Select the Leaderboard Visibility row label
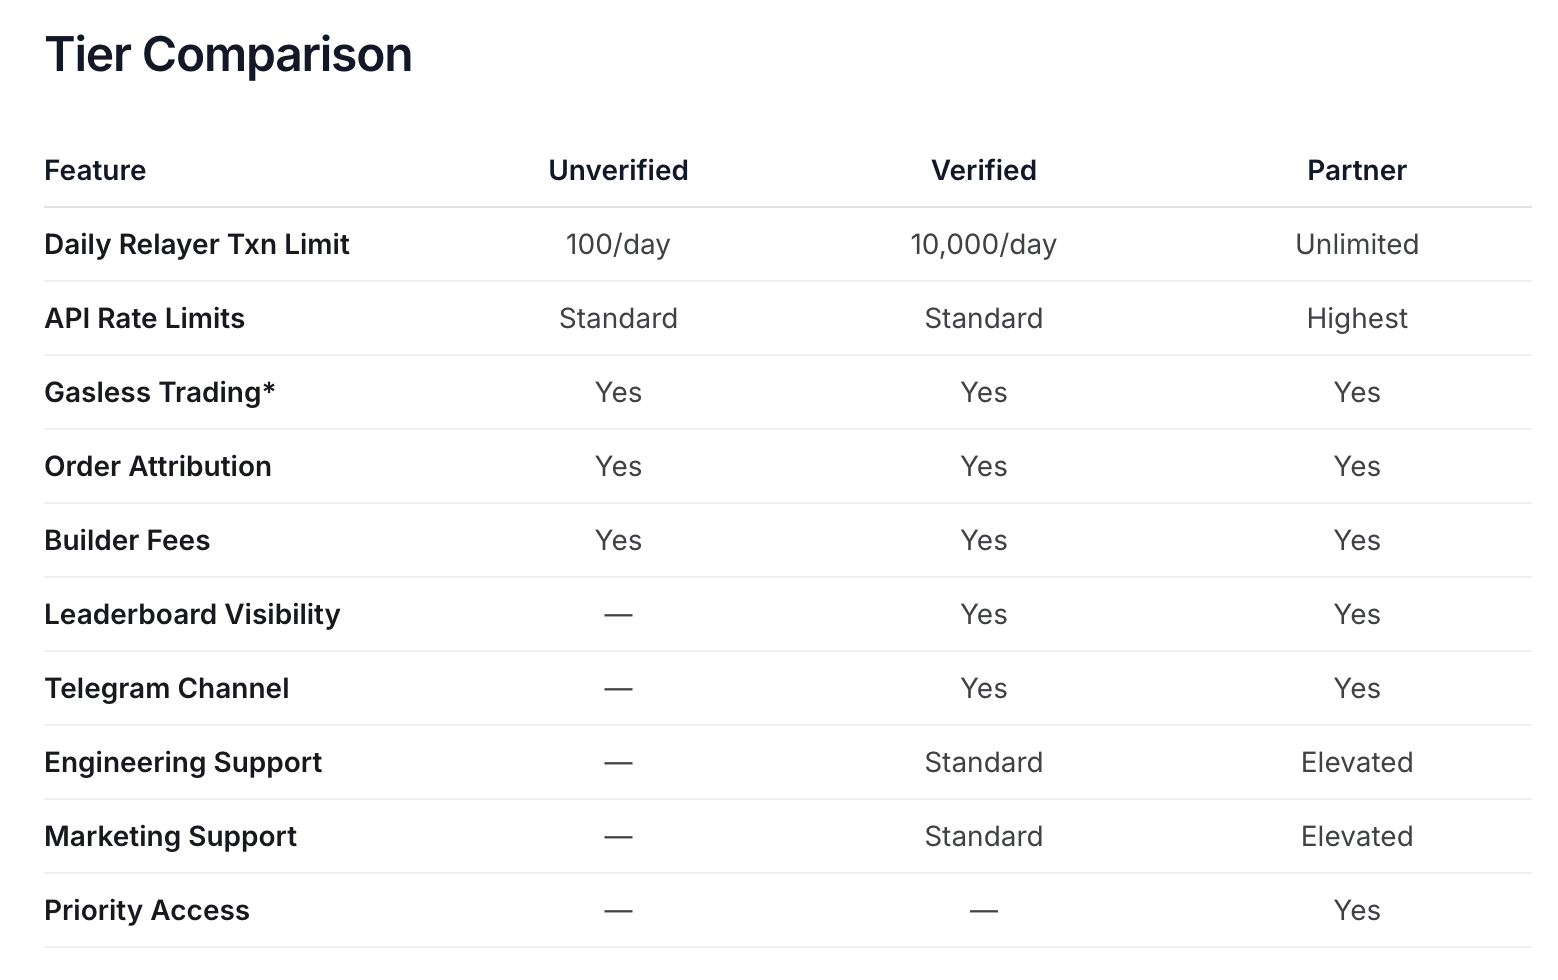1558x980 pixels. (192, 614)
